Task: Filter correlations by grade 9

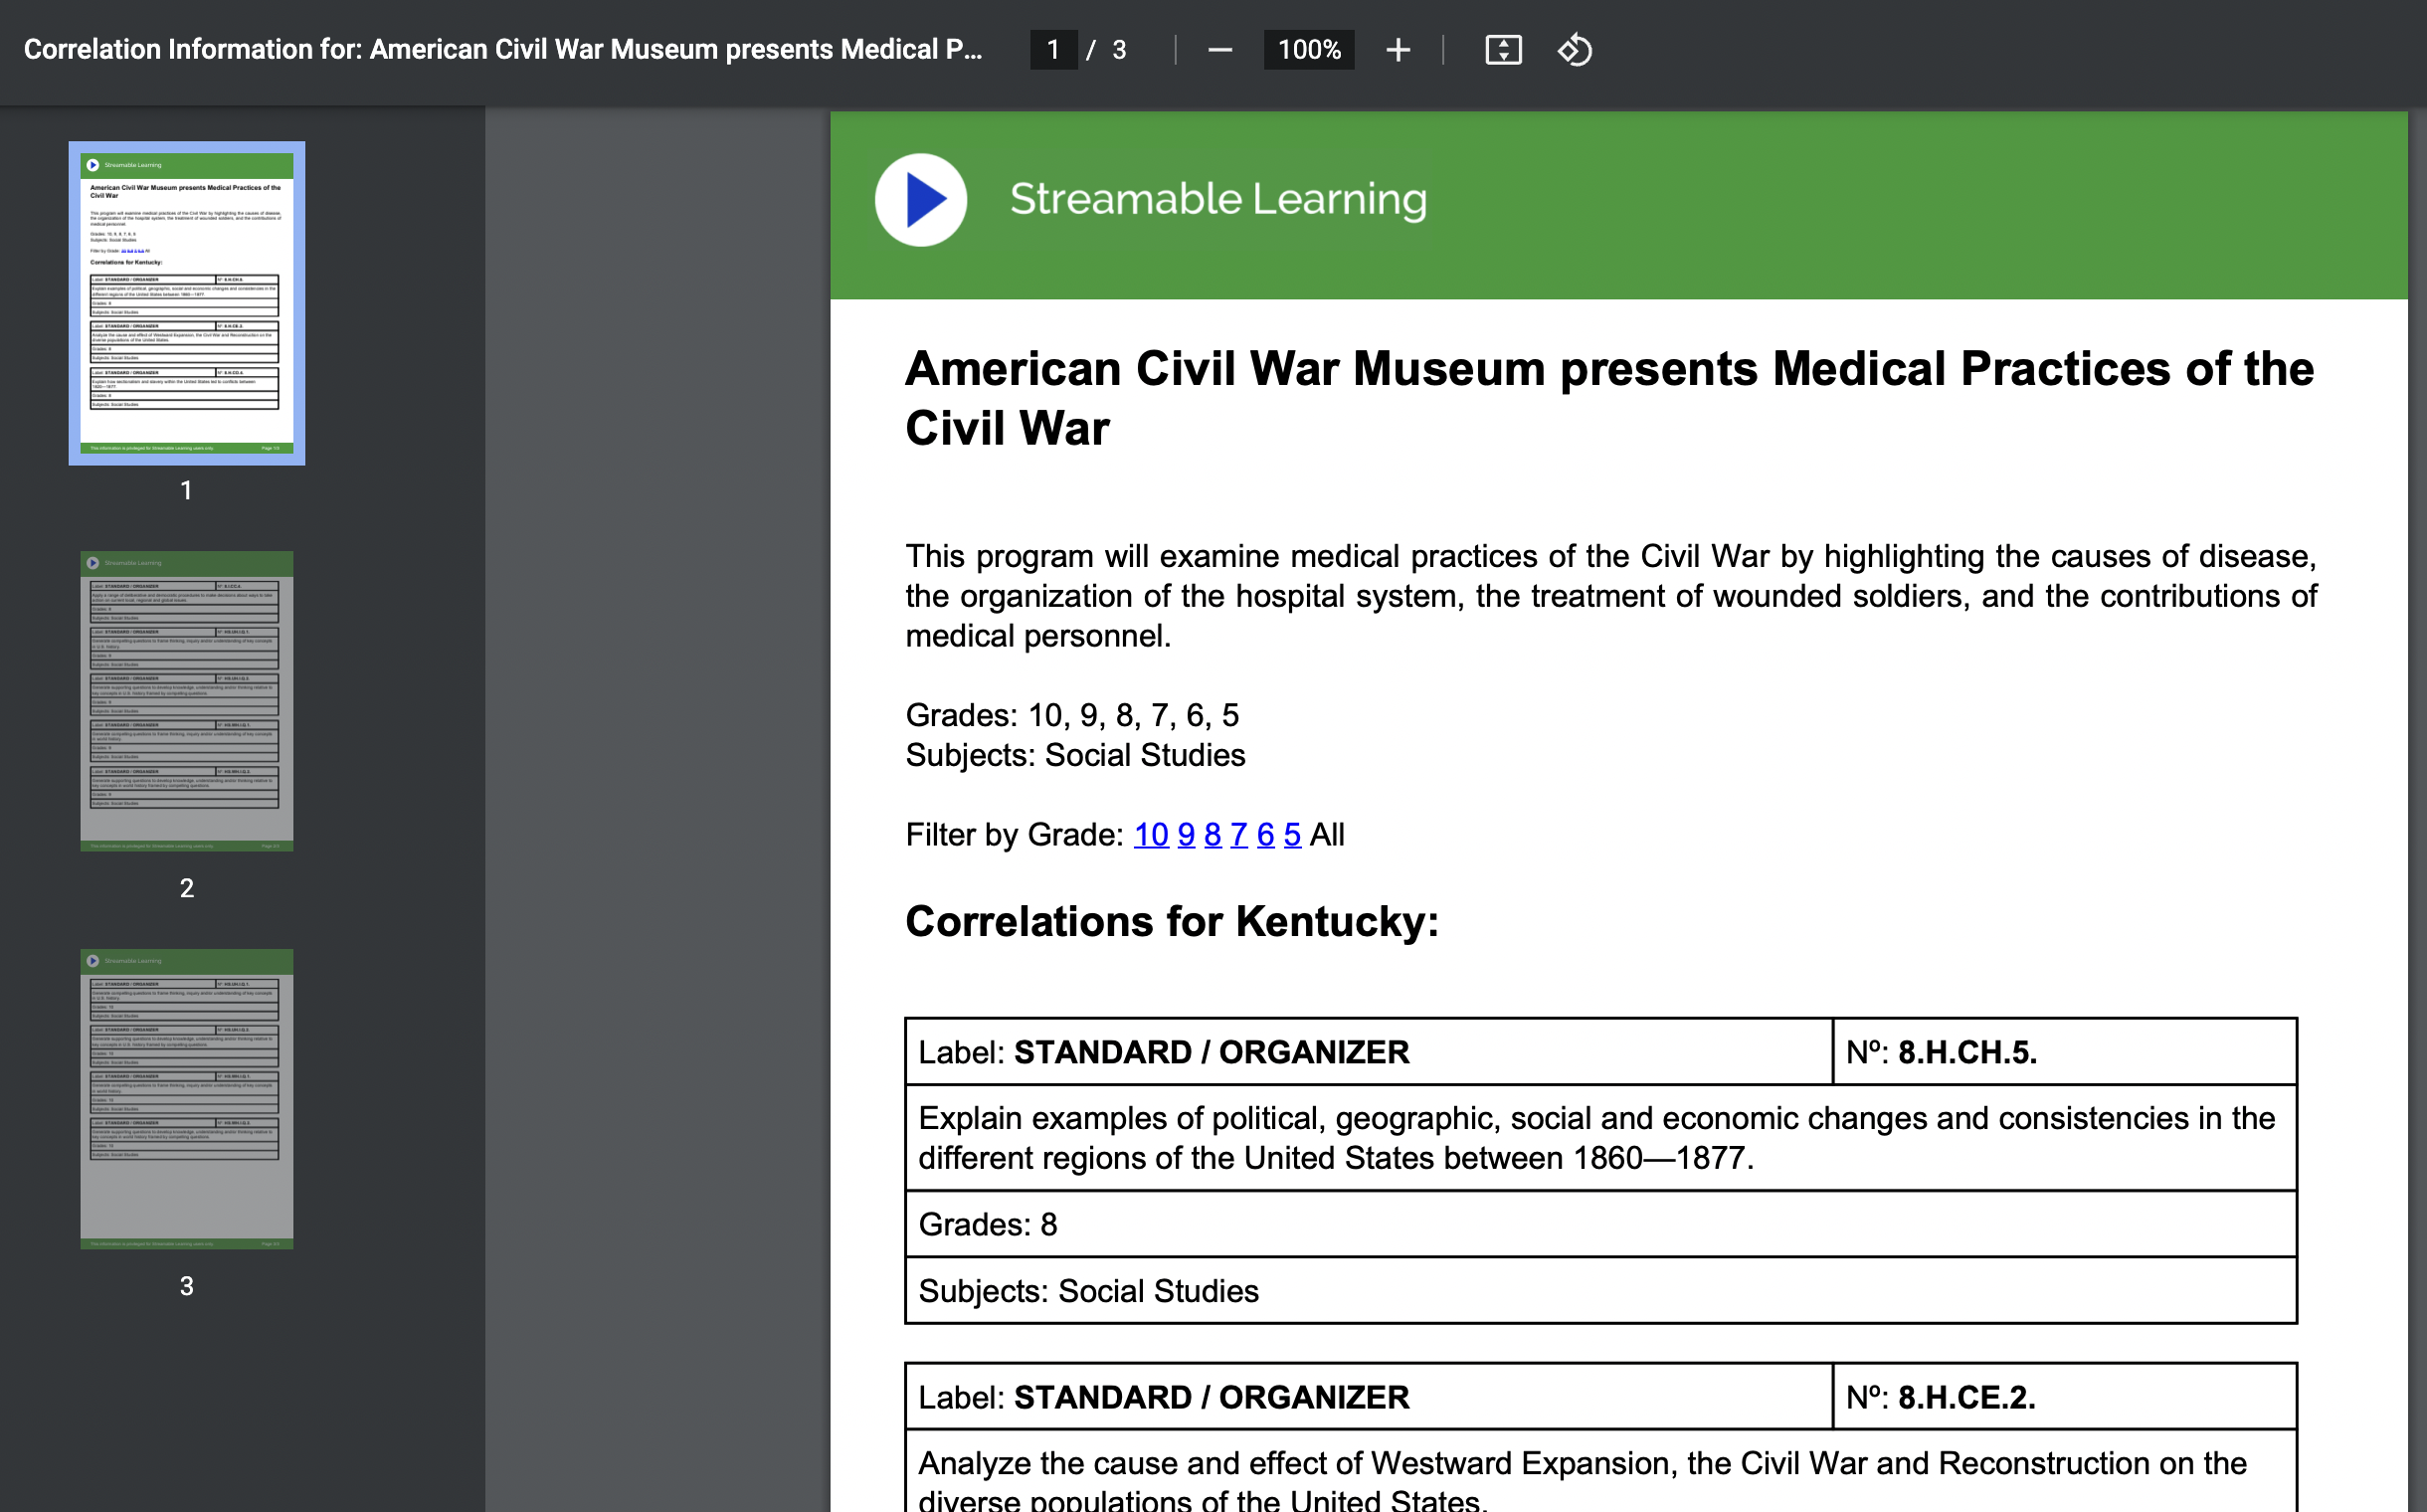Action: [x=1186, y=835]
